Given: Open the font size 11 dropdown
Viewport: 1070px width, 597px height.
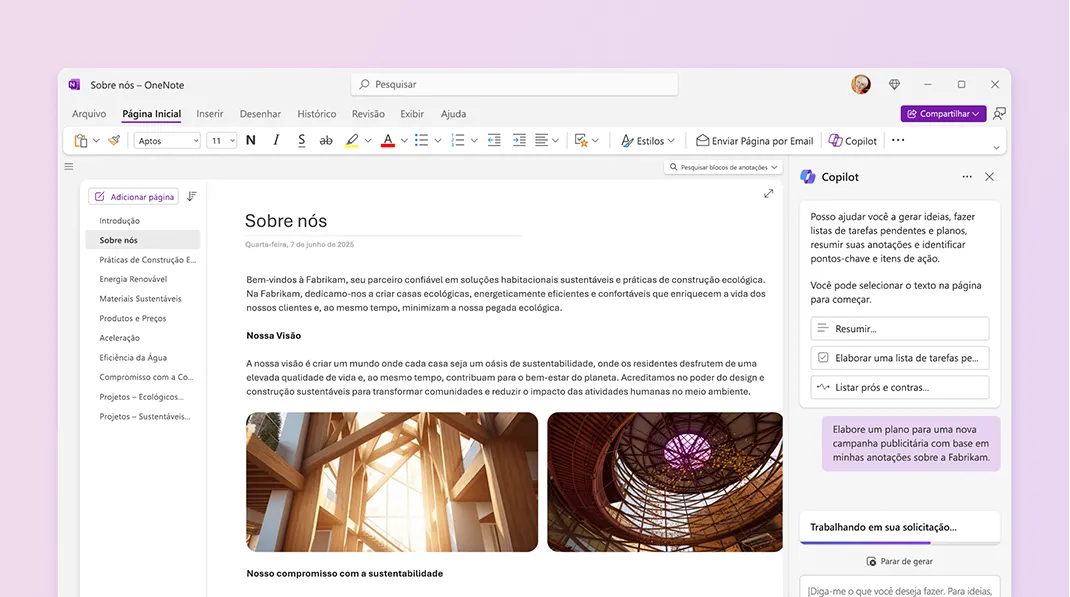Looking at the screenshot, I should pos(222,141).
